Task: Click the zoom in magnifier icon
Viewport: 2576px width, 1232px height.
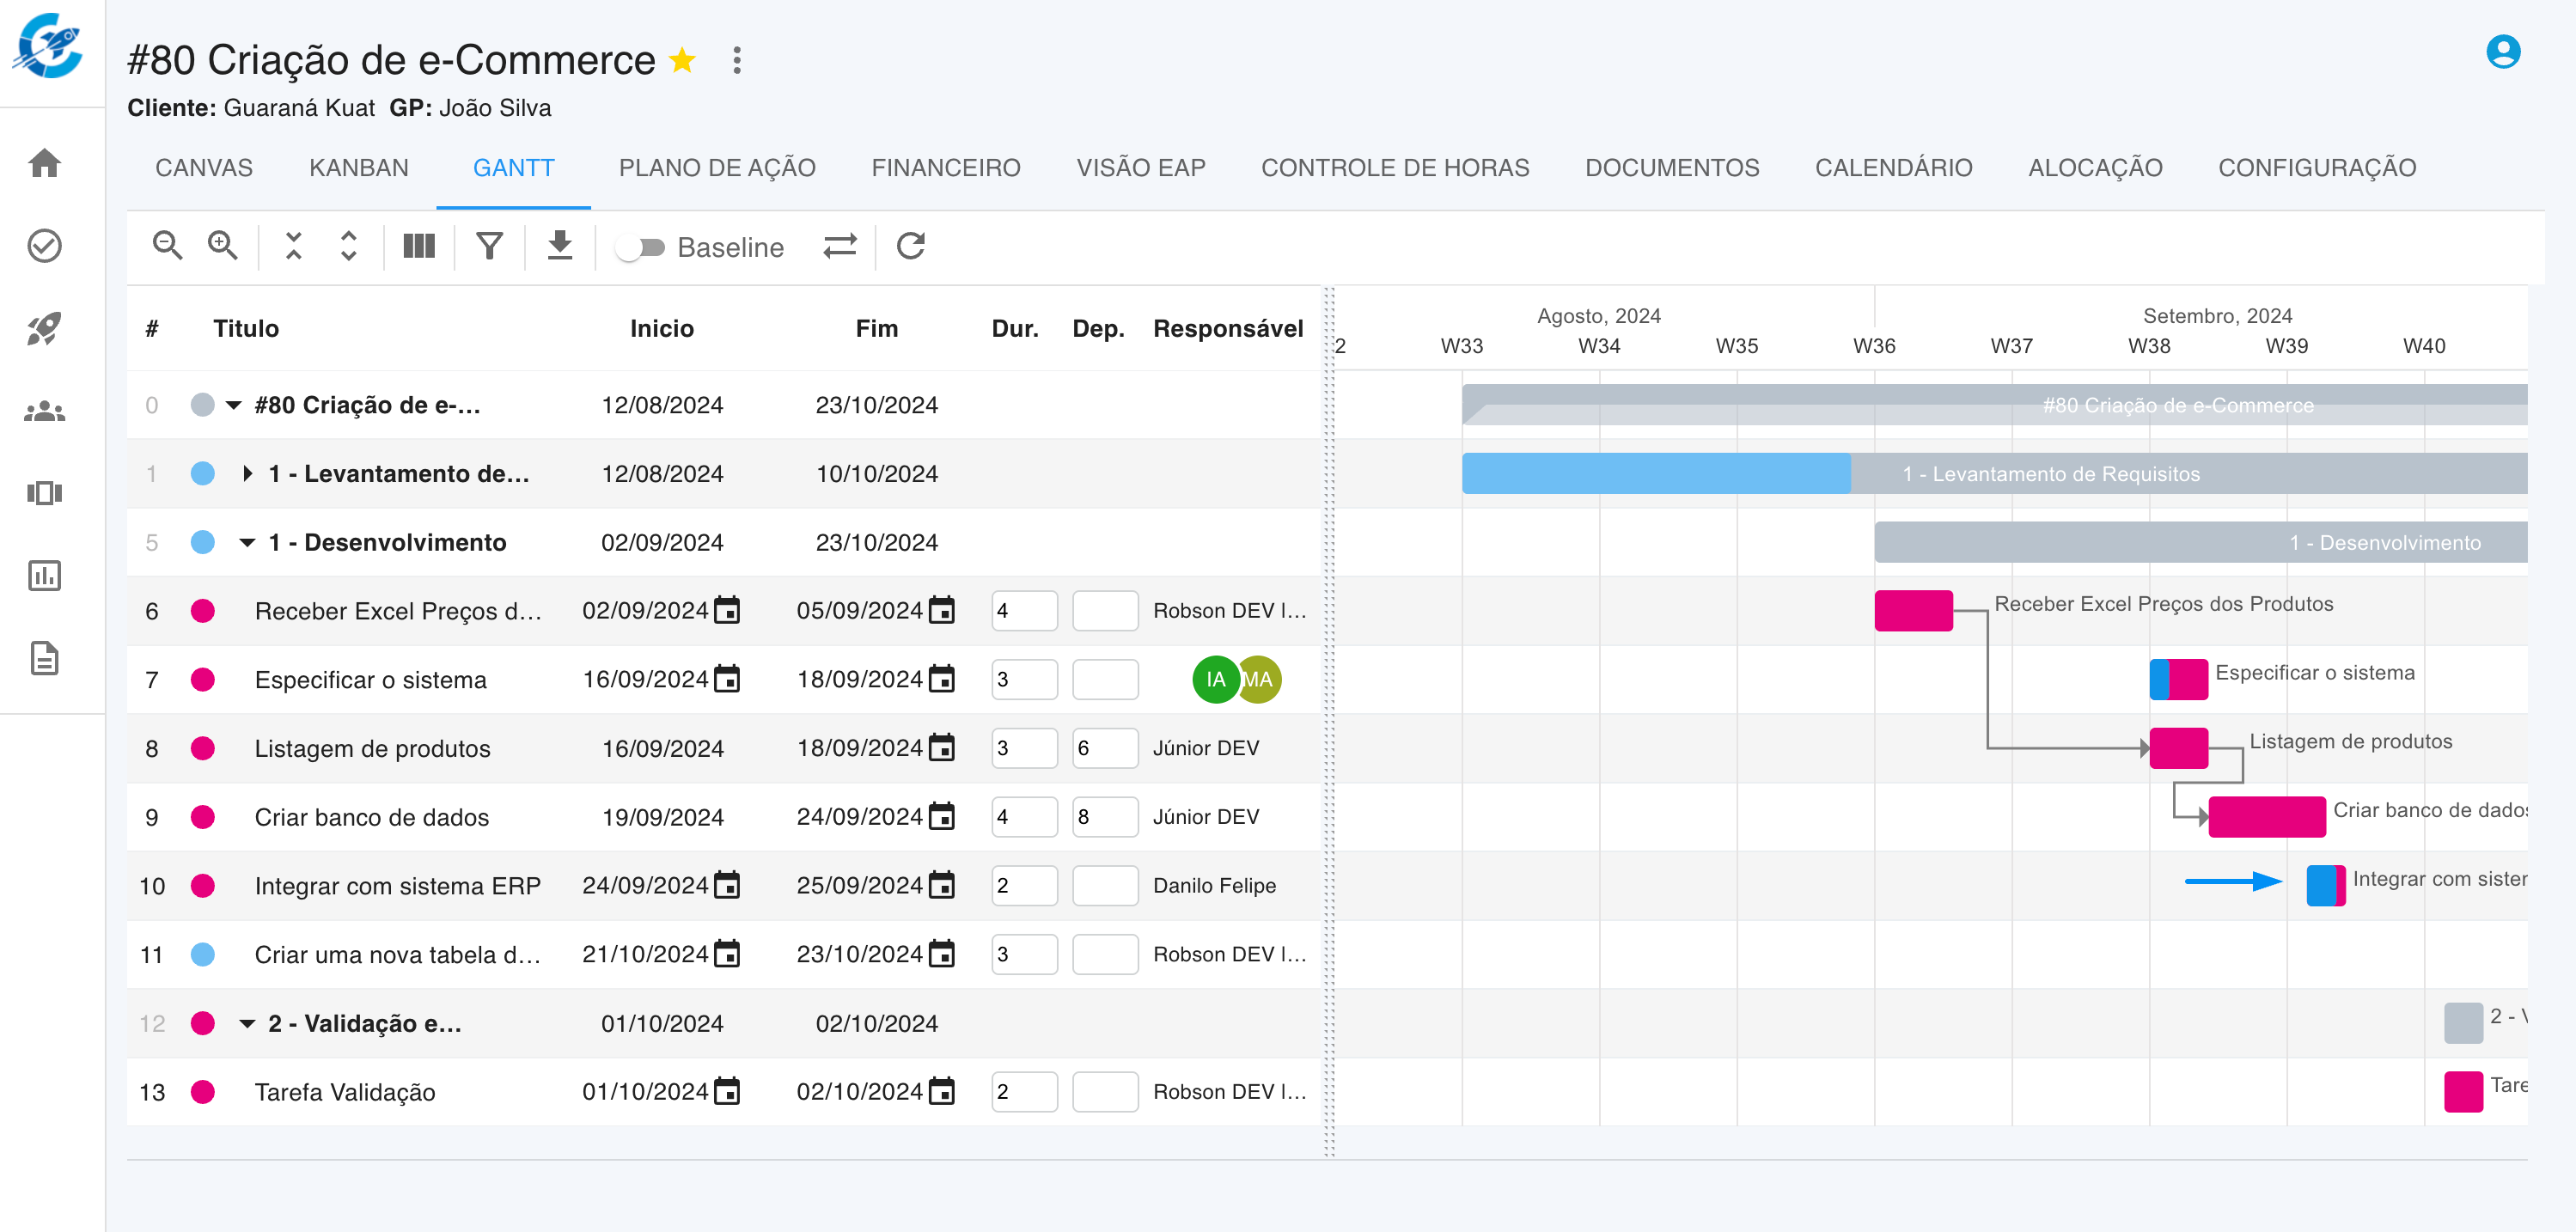Action: pyautogui.click(x=222, y=246)
